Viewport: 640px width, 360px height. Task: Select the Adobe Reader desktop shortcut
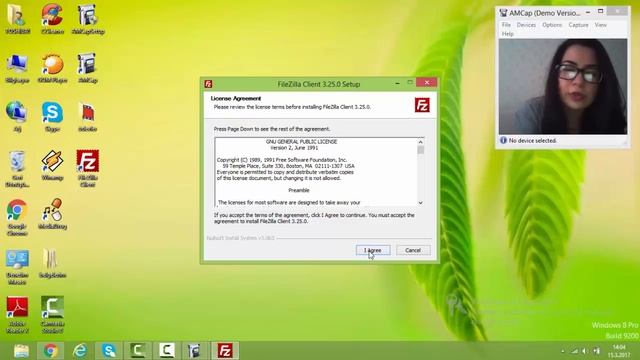click(x=17, y=315)
